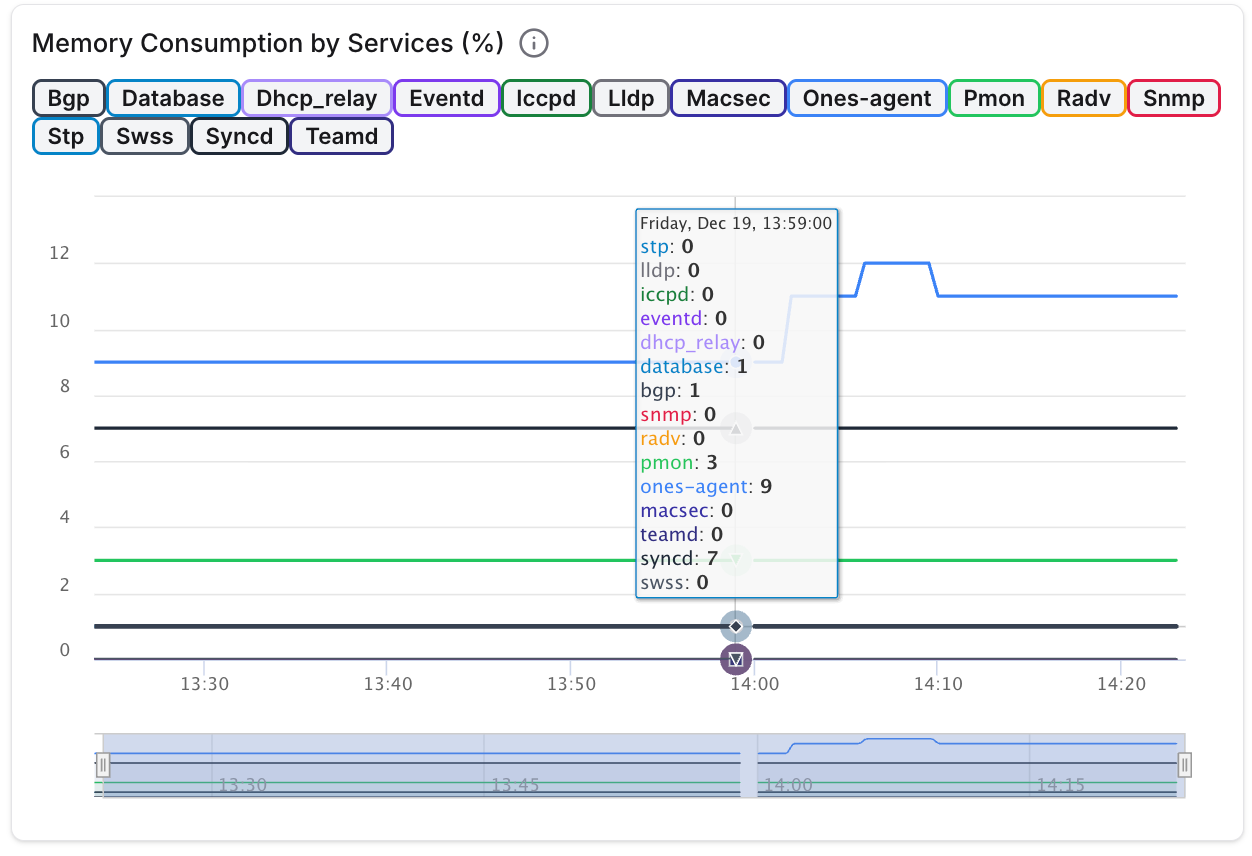Click the left handle of range navigator
Image resolution: width=1252 pixels, height=856 pixels.
[x=102, y=765]
